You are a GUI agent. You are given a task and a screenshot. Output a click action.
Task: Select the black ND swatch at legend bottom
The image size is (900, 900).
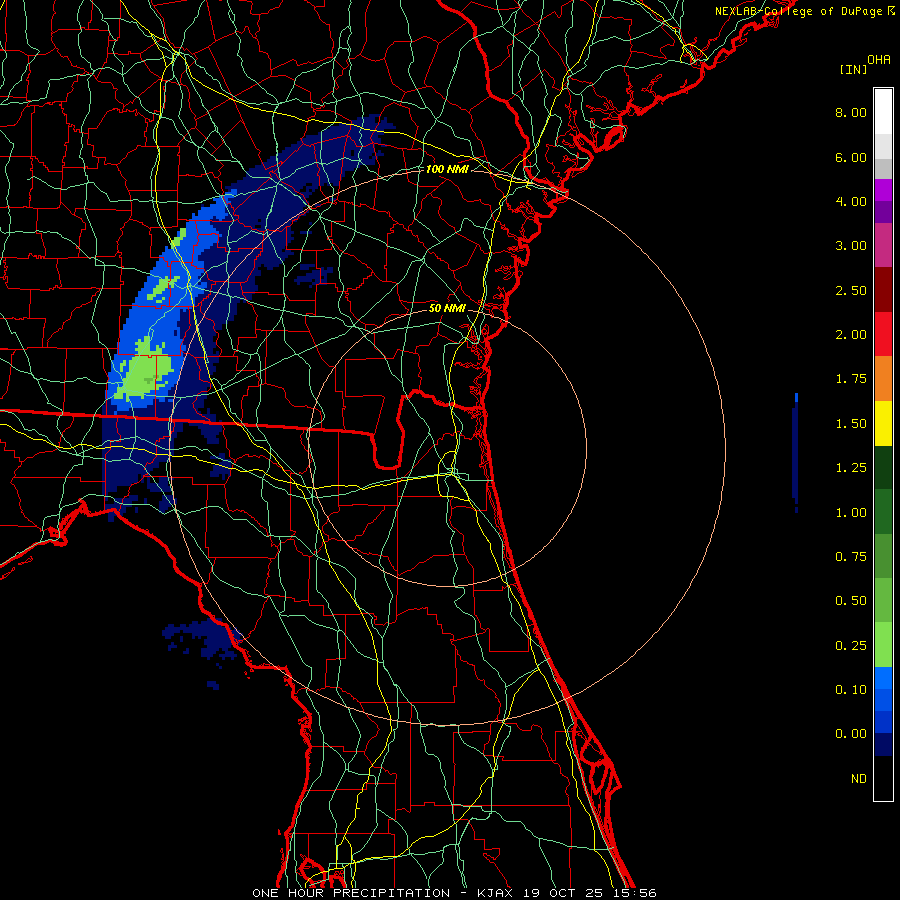tap(883, 778)
